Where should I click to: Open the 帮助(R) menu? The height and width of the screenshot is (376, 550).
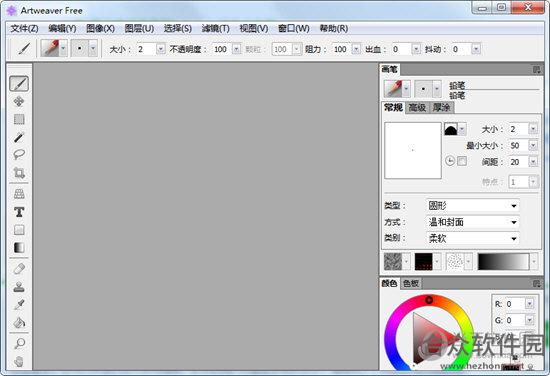(x=334, y=28)
